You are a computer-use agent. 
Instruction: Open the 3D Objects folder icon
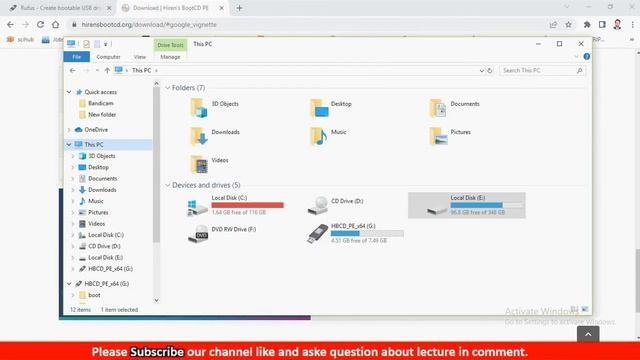pyautogui.click(x=199, y=108)
